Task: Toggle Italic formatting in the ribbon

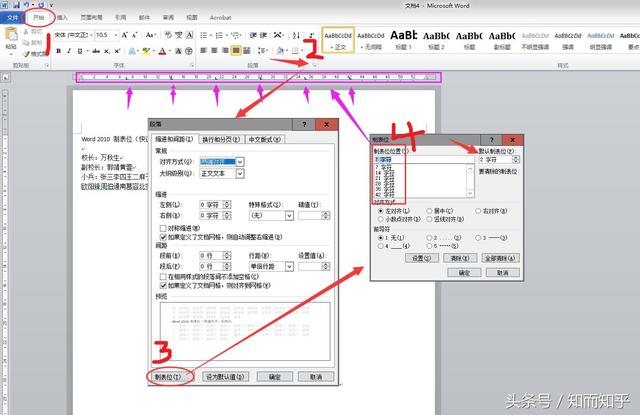Action: [x=69, y=51]
